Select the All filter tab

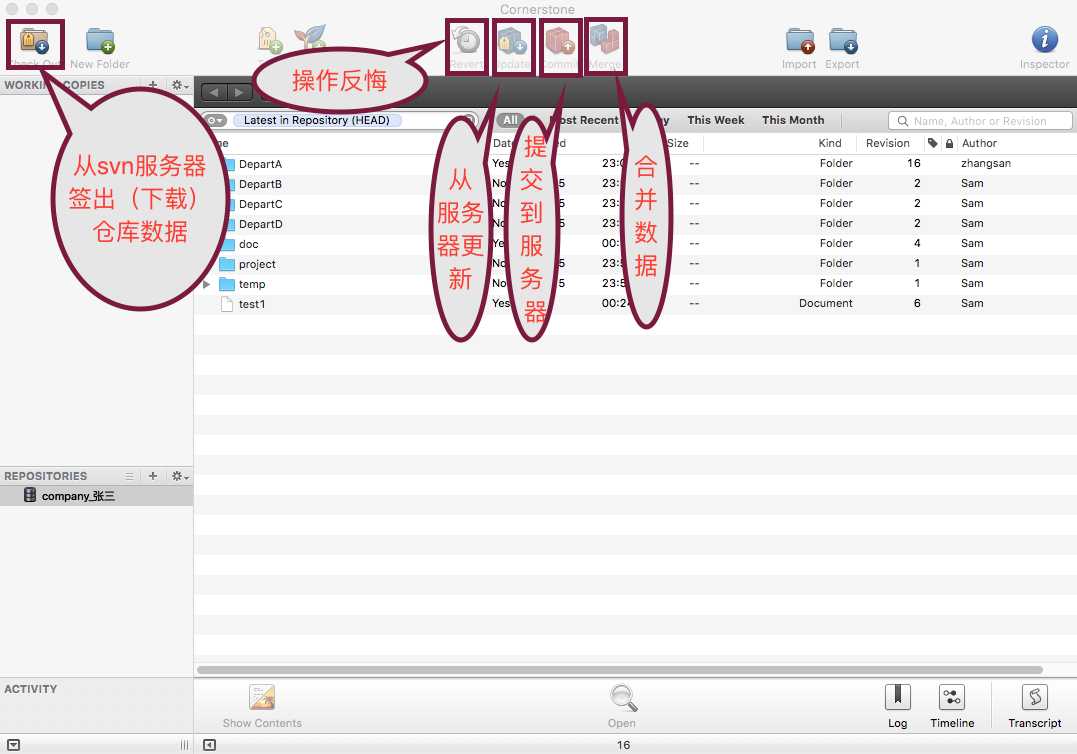click(510, 120)
